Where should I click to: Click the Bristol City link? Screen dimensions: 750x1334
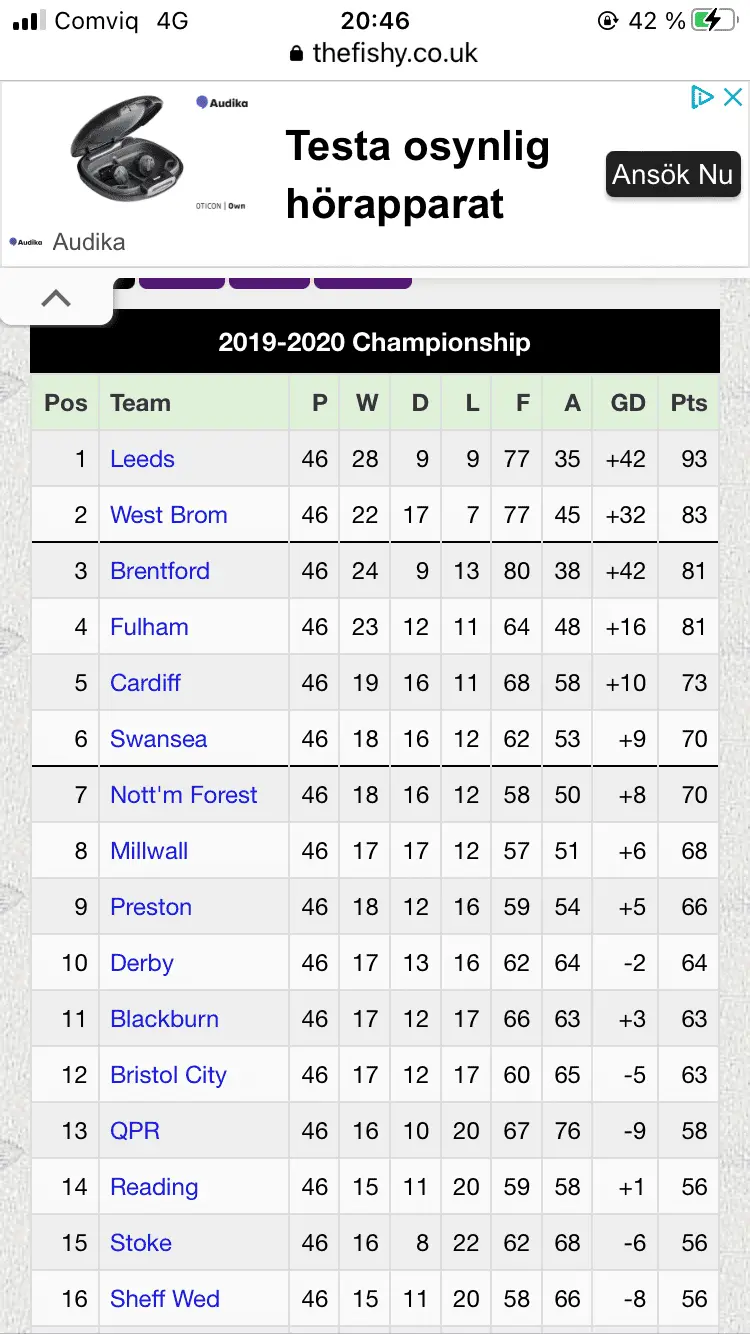coord(168,1075)
